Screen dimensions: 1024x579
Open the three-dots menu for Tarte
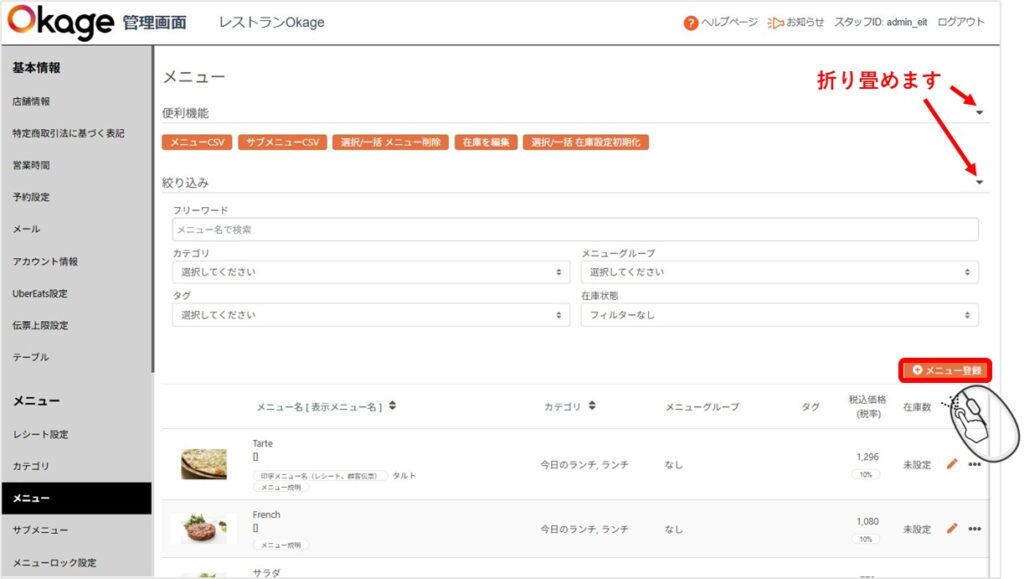pyautogui.click(x=974, y=464)
